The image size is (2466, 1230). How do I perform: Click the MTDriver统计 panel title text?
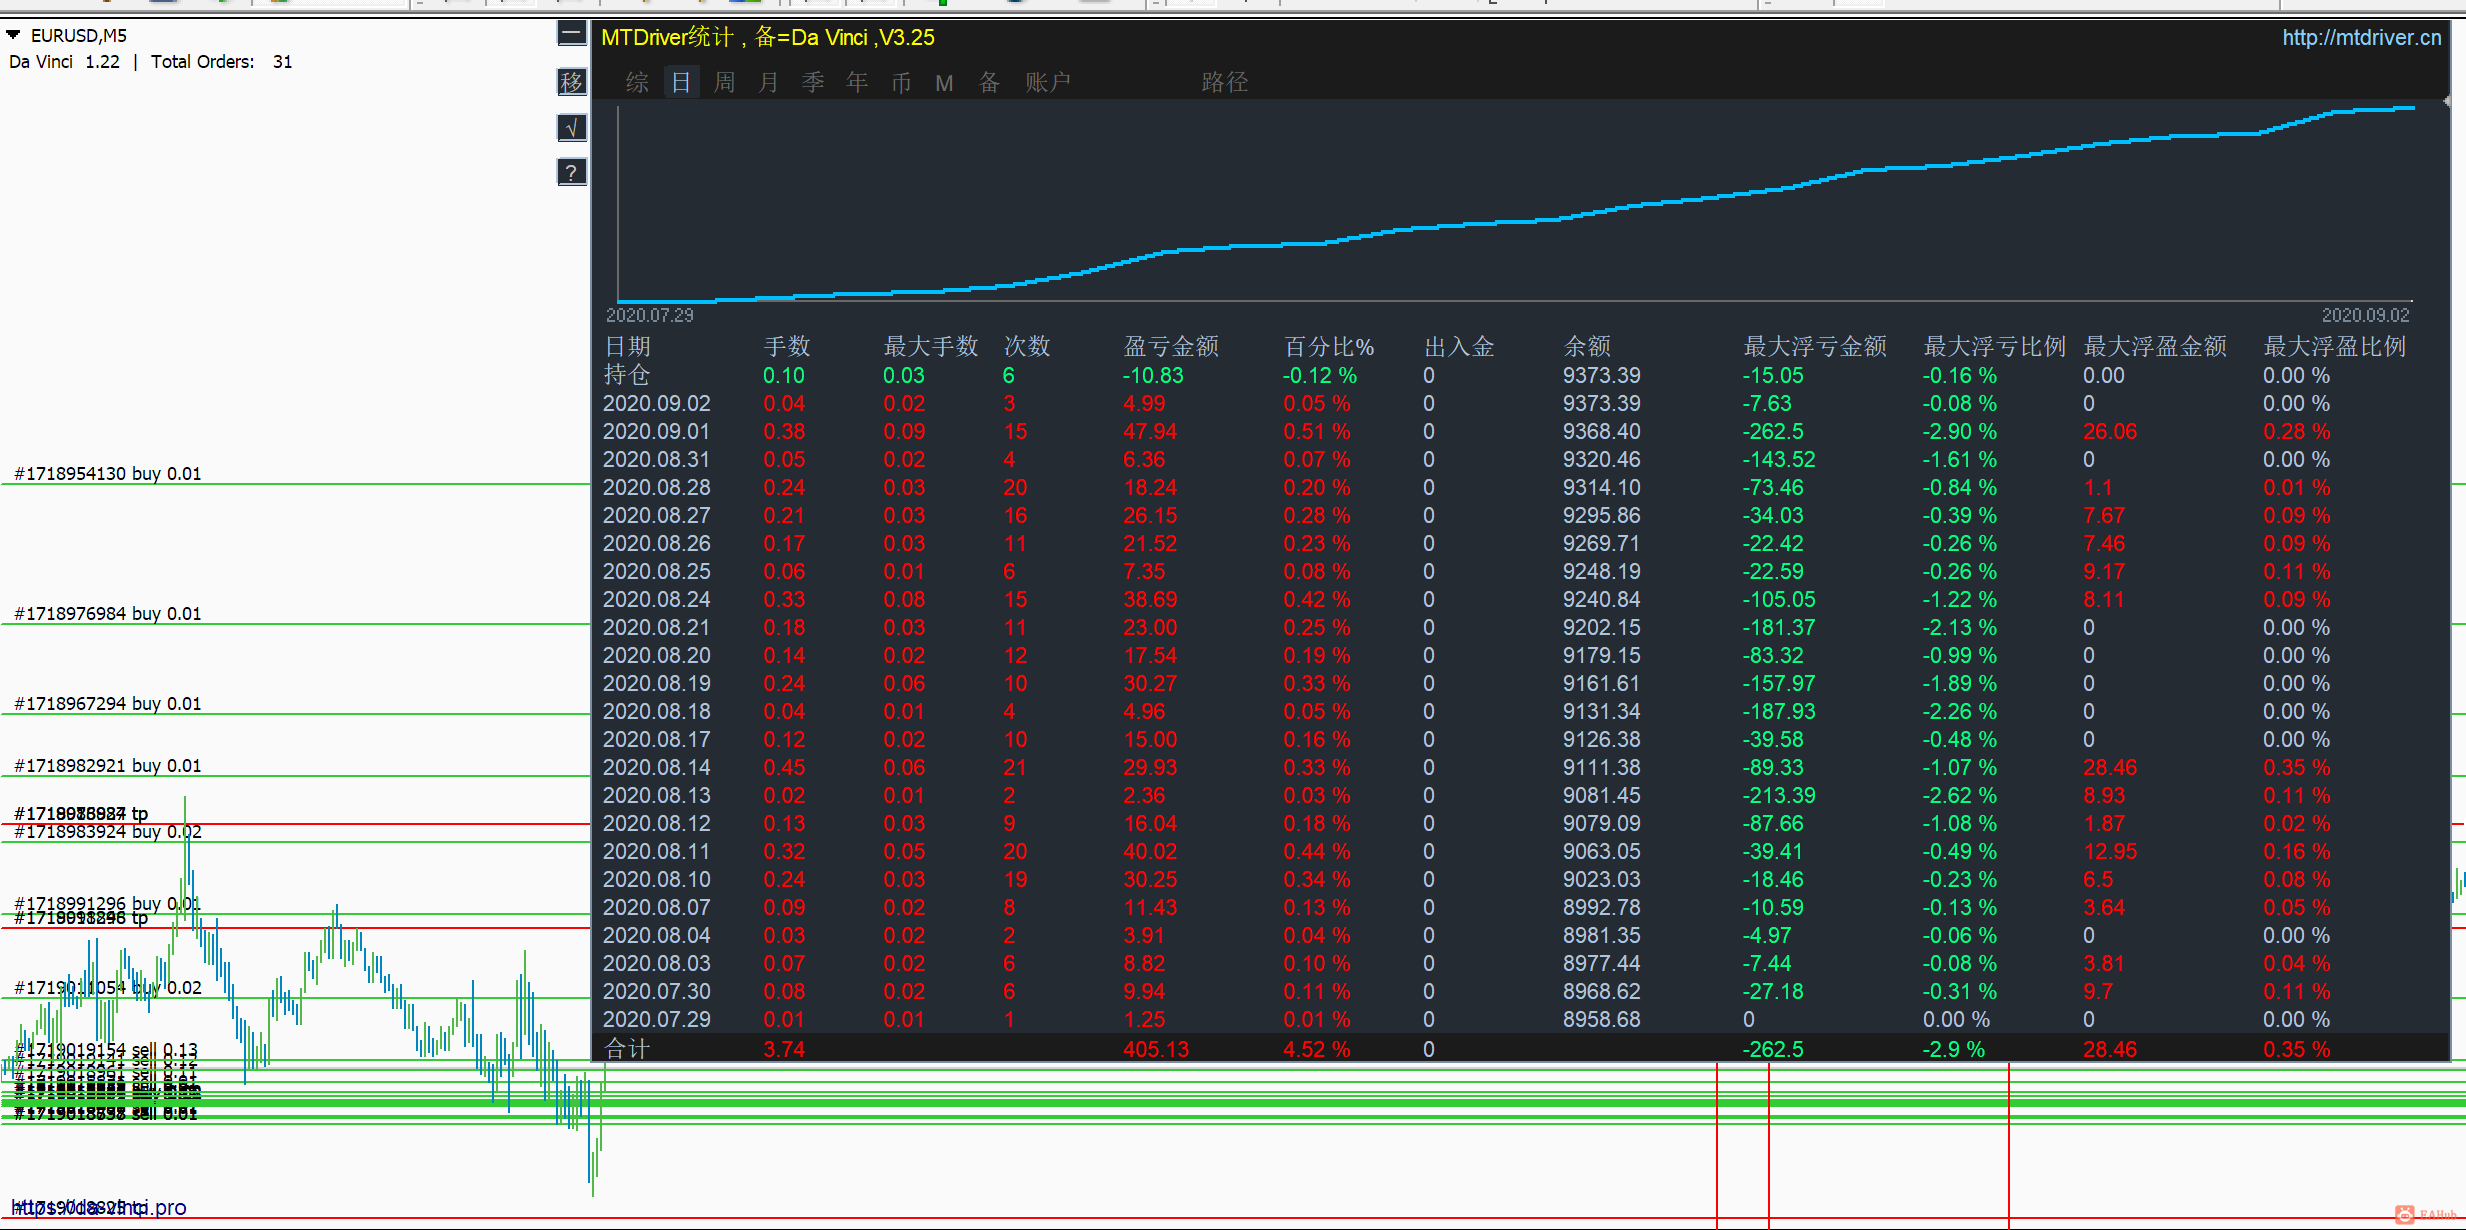pyautogui.click(x=767, y=38)
